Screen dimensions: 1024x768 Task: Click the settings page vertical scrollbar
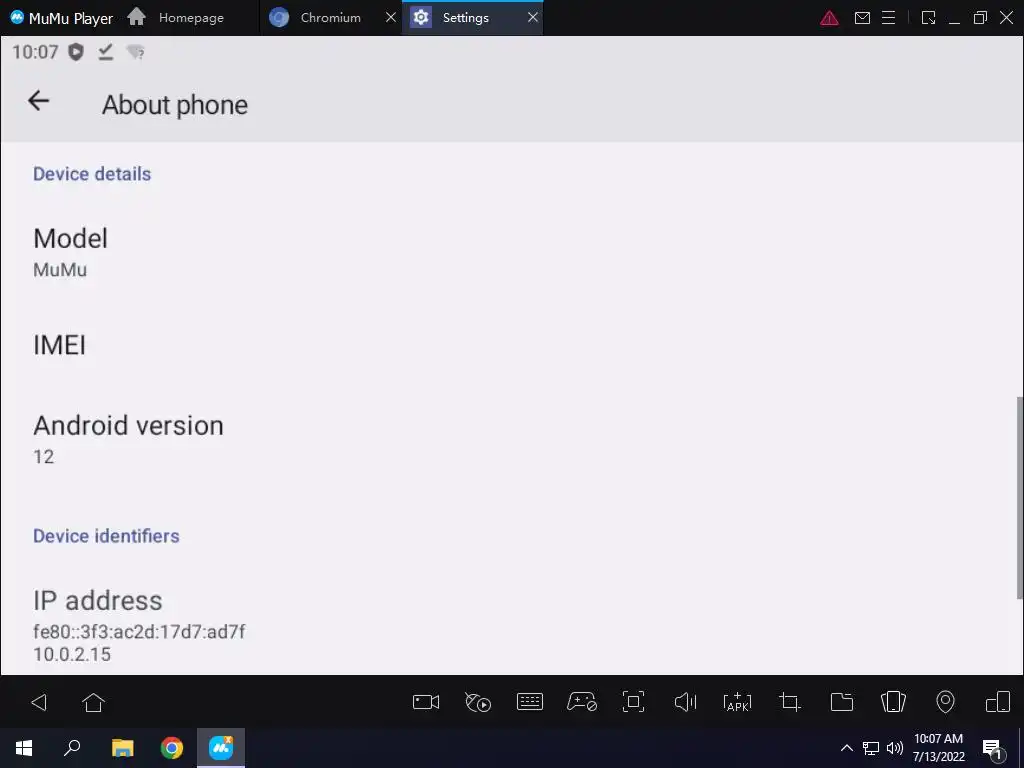coord(1019,496)
